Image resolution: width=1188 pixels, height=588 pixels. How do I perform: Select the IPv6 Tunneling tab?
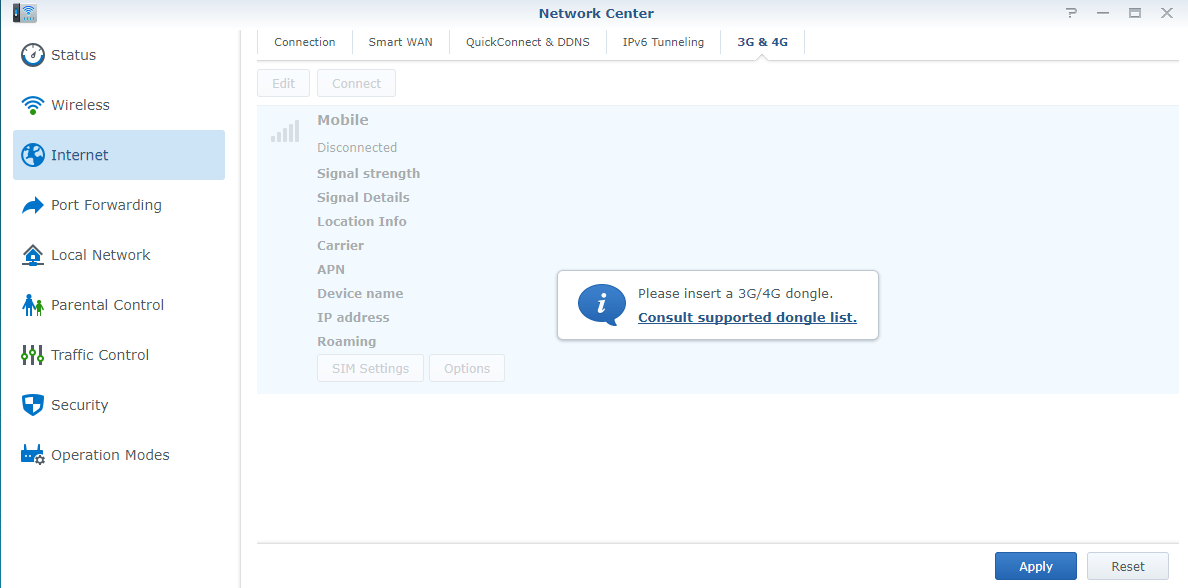[x=663, y=42]
